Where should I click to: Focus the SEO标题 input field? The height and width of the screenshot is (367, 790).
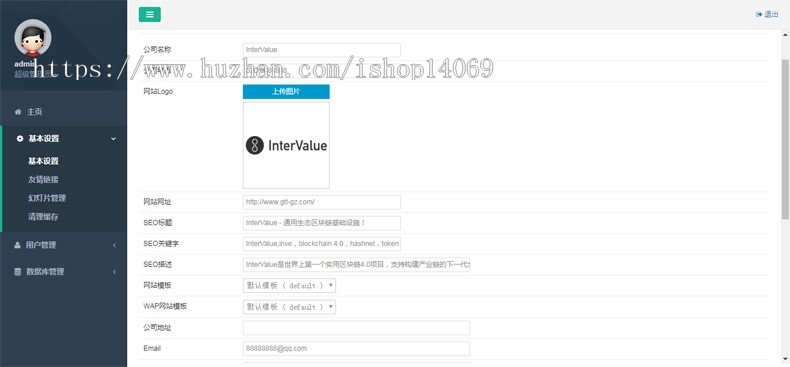(x=321, y=223)
